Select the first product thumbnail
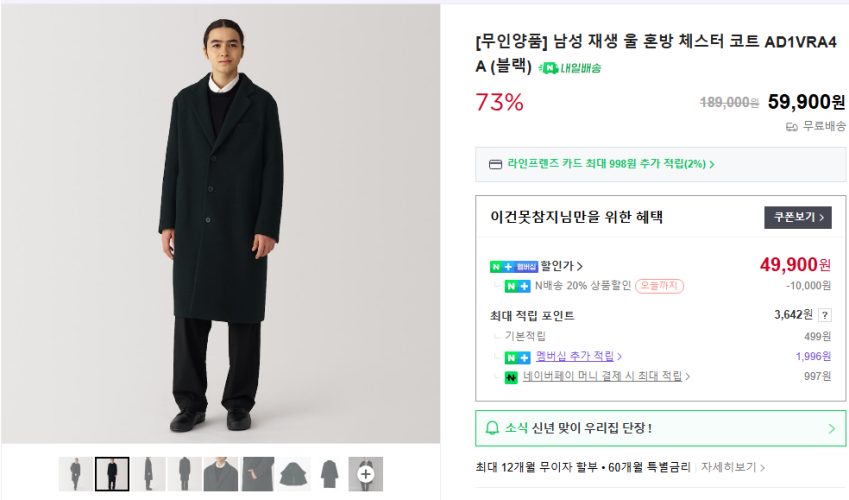Viewport: 849px width, 500px height. coord(75,474)
